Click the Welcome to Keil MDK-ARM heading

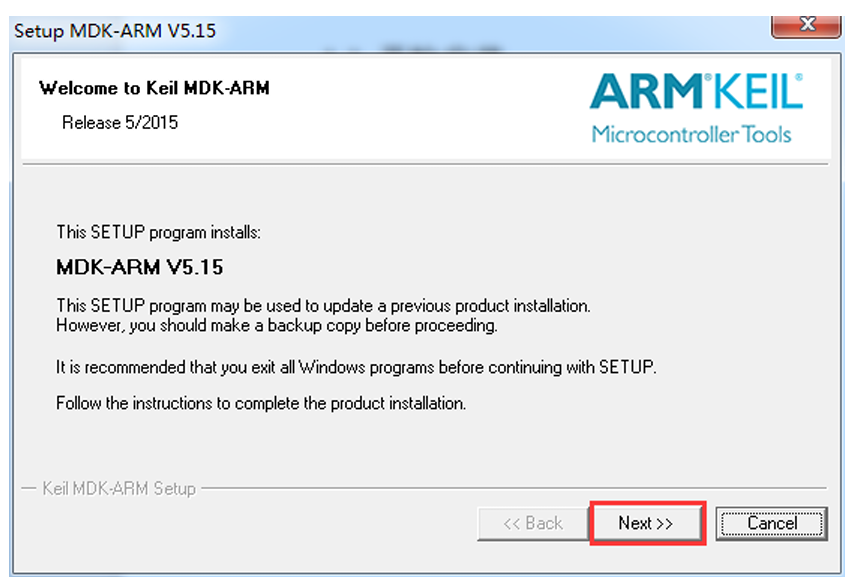[x=154, y=88]
